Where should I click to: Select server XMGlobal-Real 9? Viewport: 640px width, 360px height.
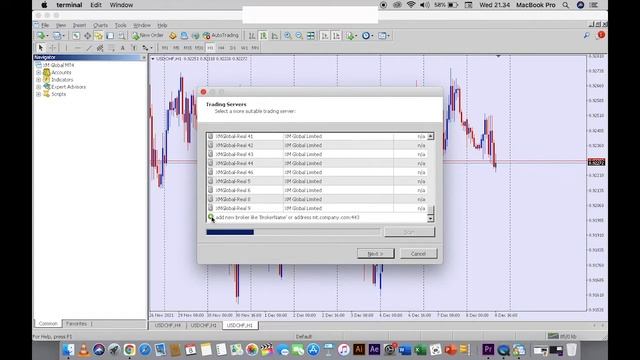coord(317,208)
